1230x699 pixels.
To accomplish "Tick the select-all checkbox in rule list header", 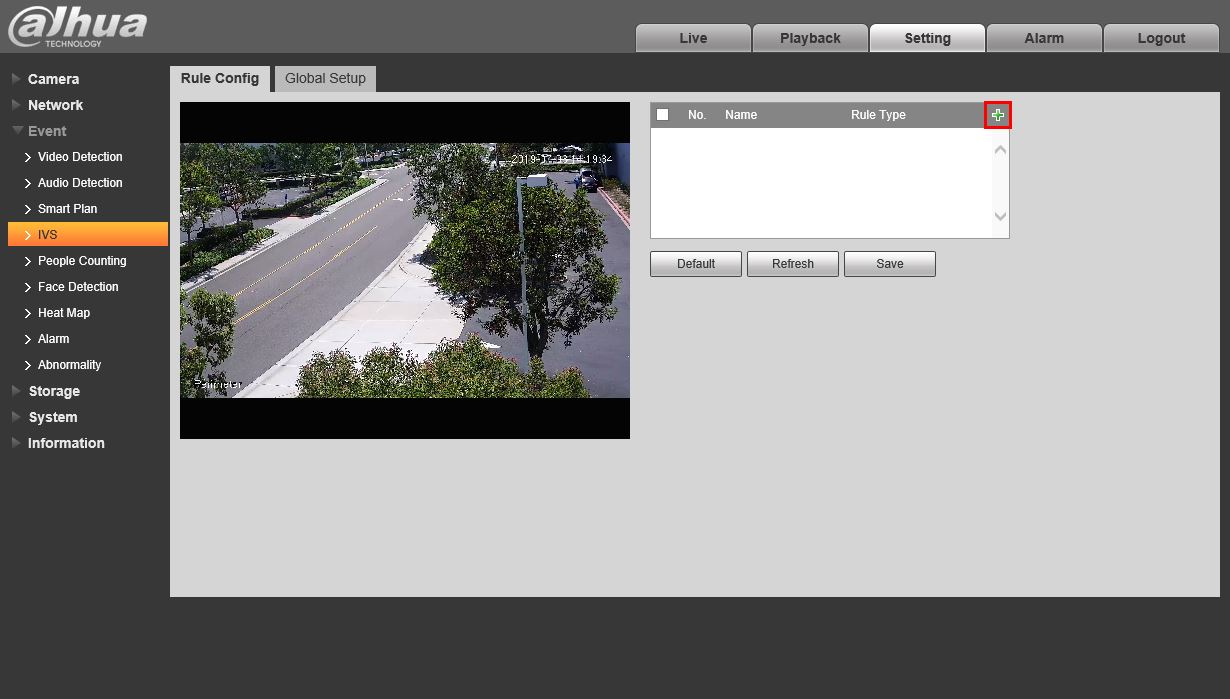I will (x=662, y=115).
